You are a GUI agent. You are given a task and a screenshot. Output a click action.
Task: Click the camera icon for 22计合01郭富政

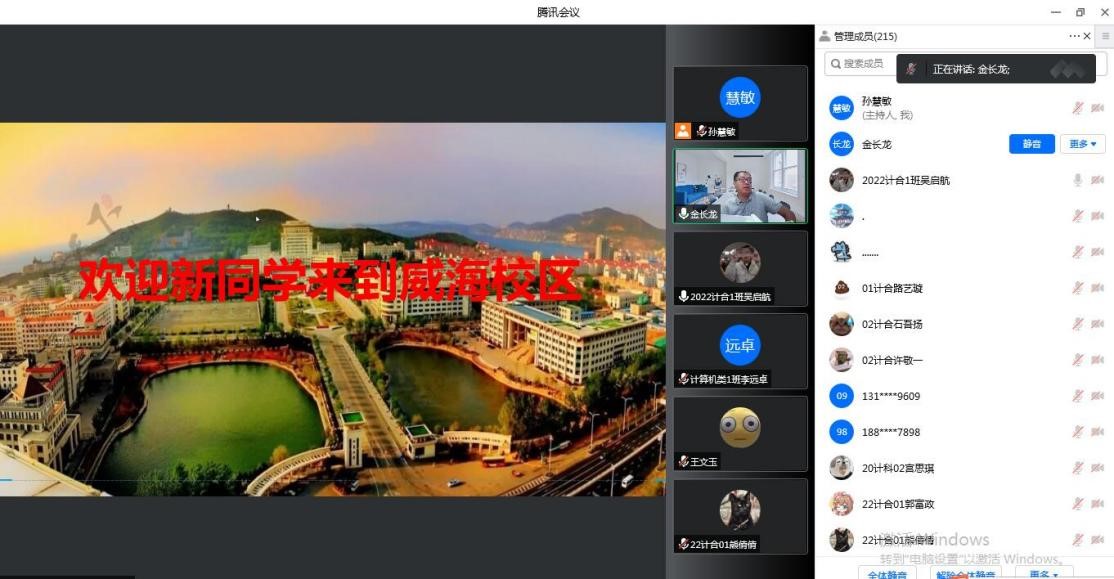tap(1097, 504)
